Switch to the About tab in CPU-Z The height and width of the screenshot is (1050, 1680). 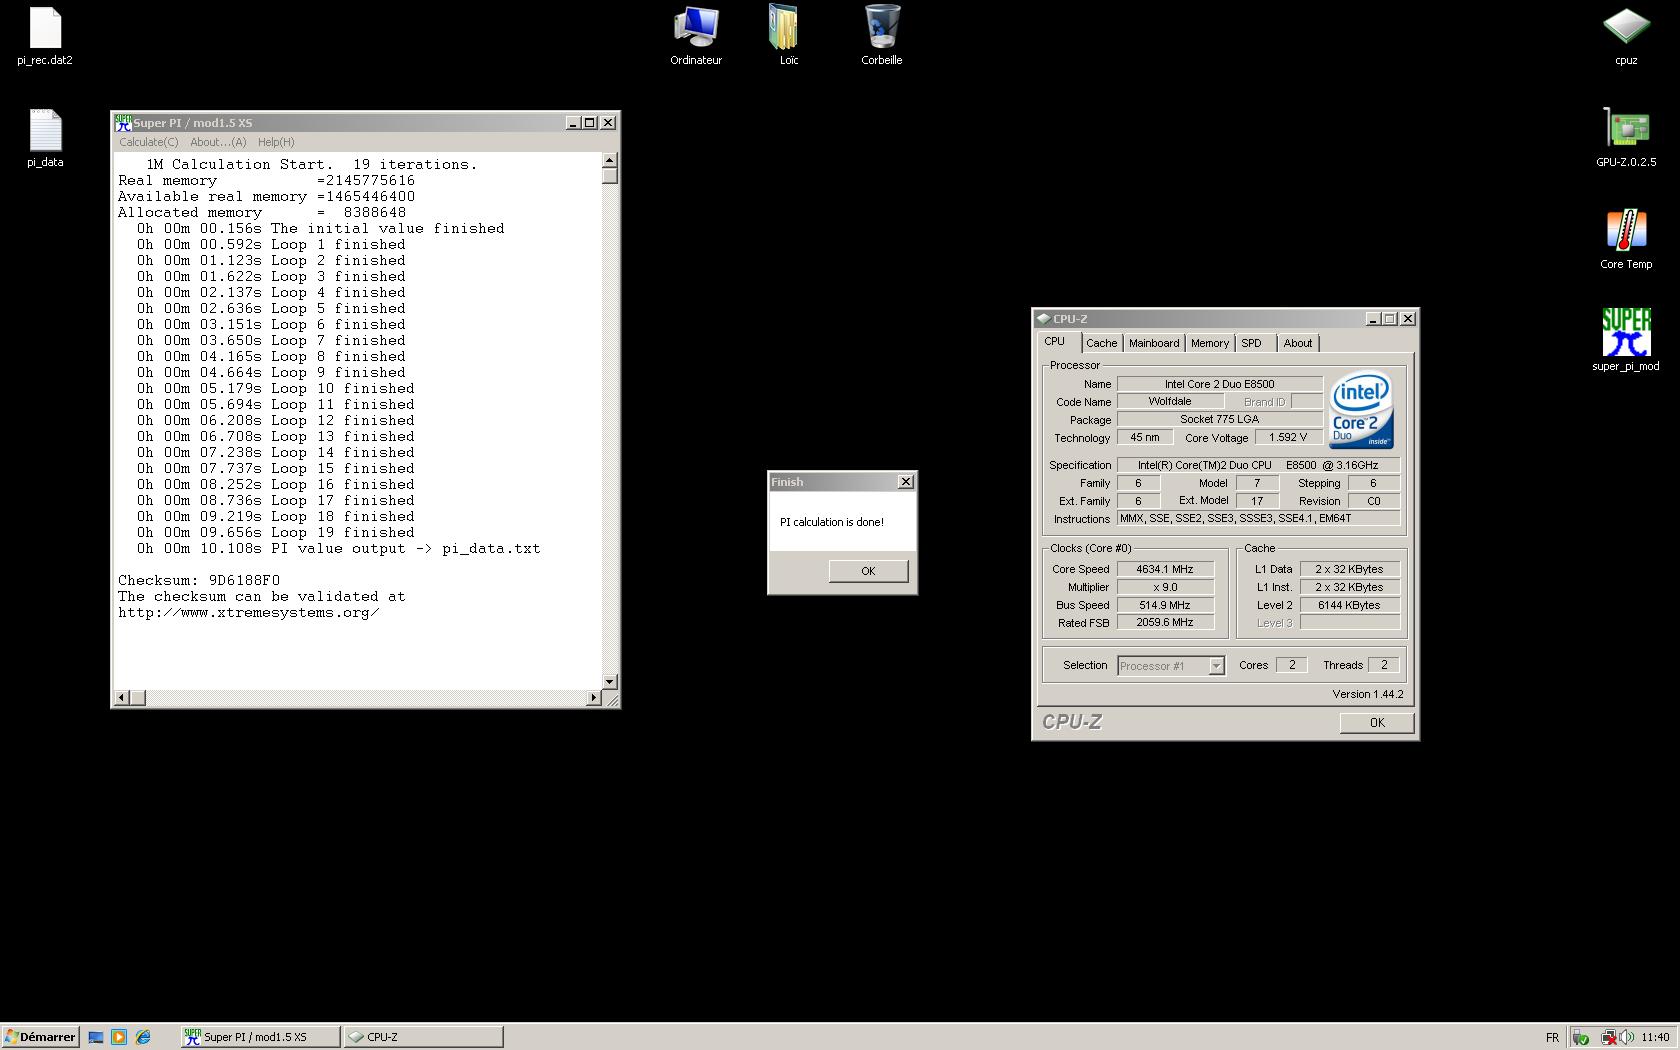[x=1298, y=343]
